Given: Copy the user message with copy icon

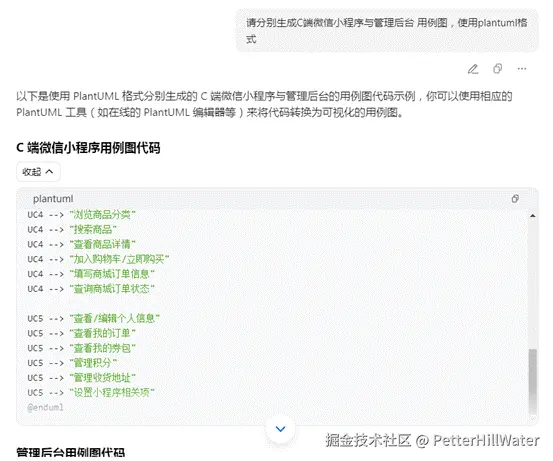Looking at the screenshot, I should 497,69.
